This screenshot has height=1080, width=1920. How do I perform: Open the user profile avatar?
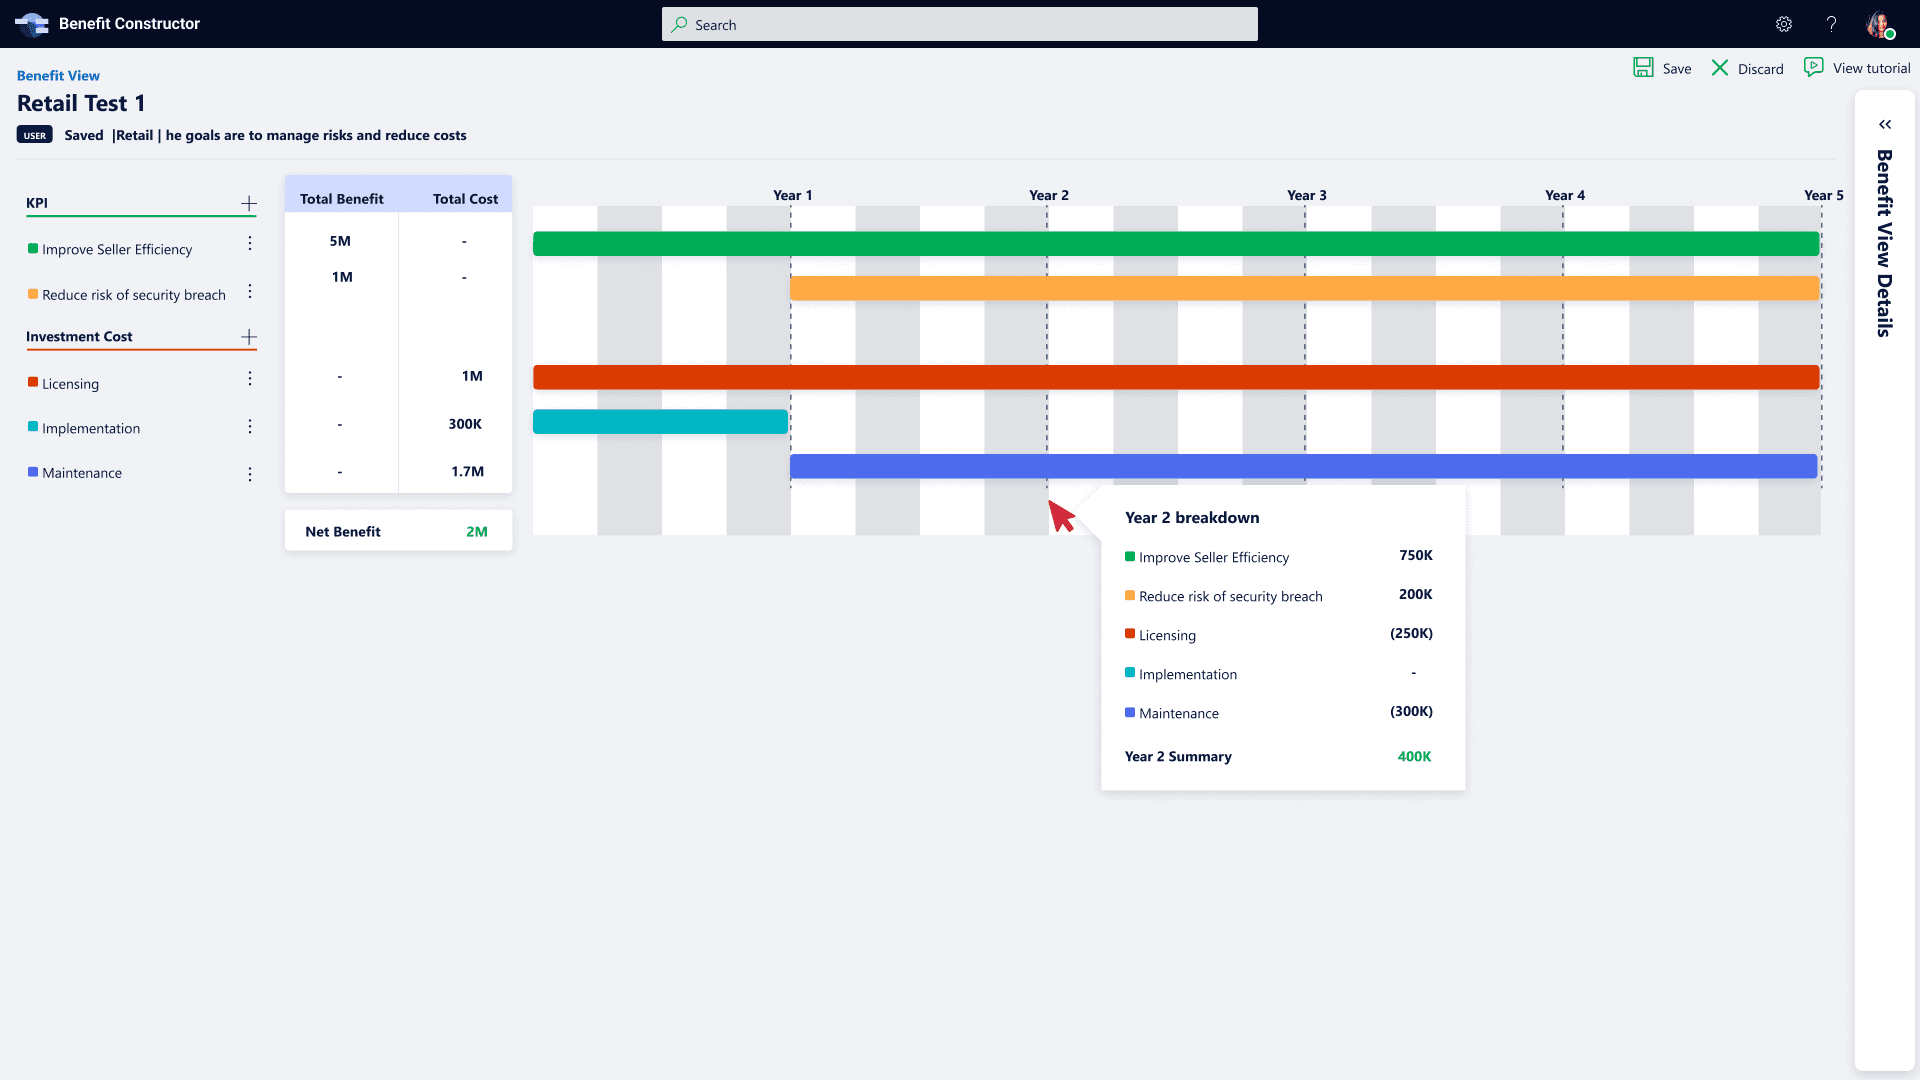tap(1879, 24)
